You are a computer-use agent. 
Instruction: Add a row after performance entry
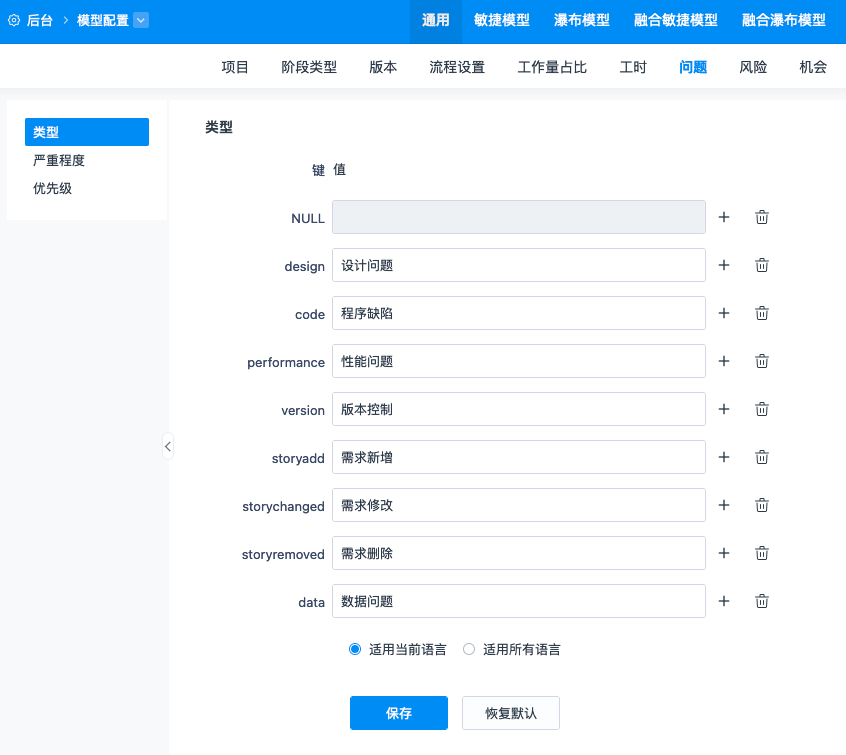[x=724, y=361]
